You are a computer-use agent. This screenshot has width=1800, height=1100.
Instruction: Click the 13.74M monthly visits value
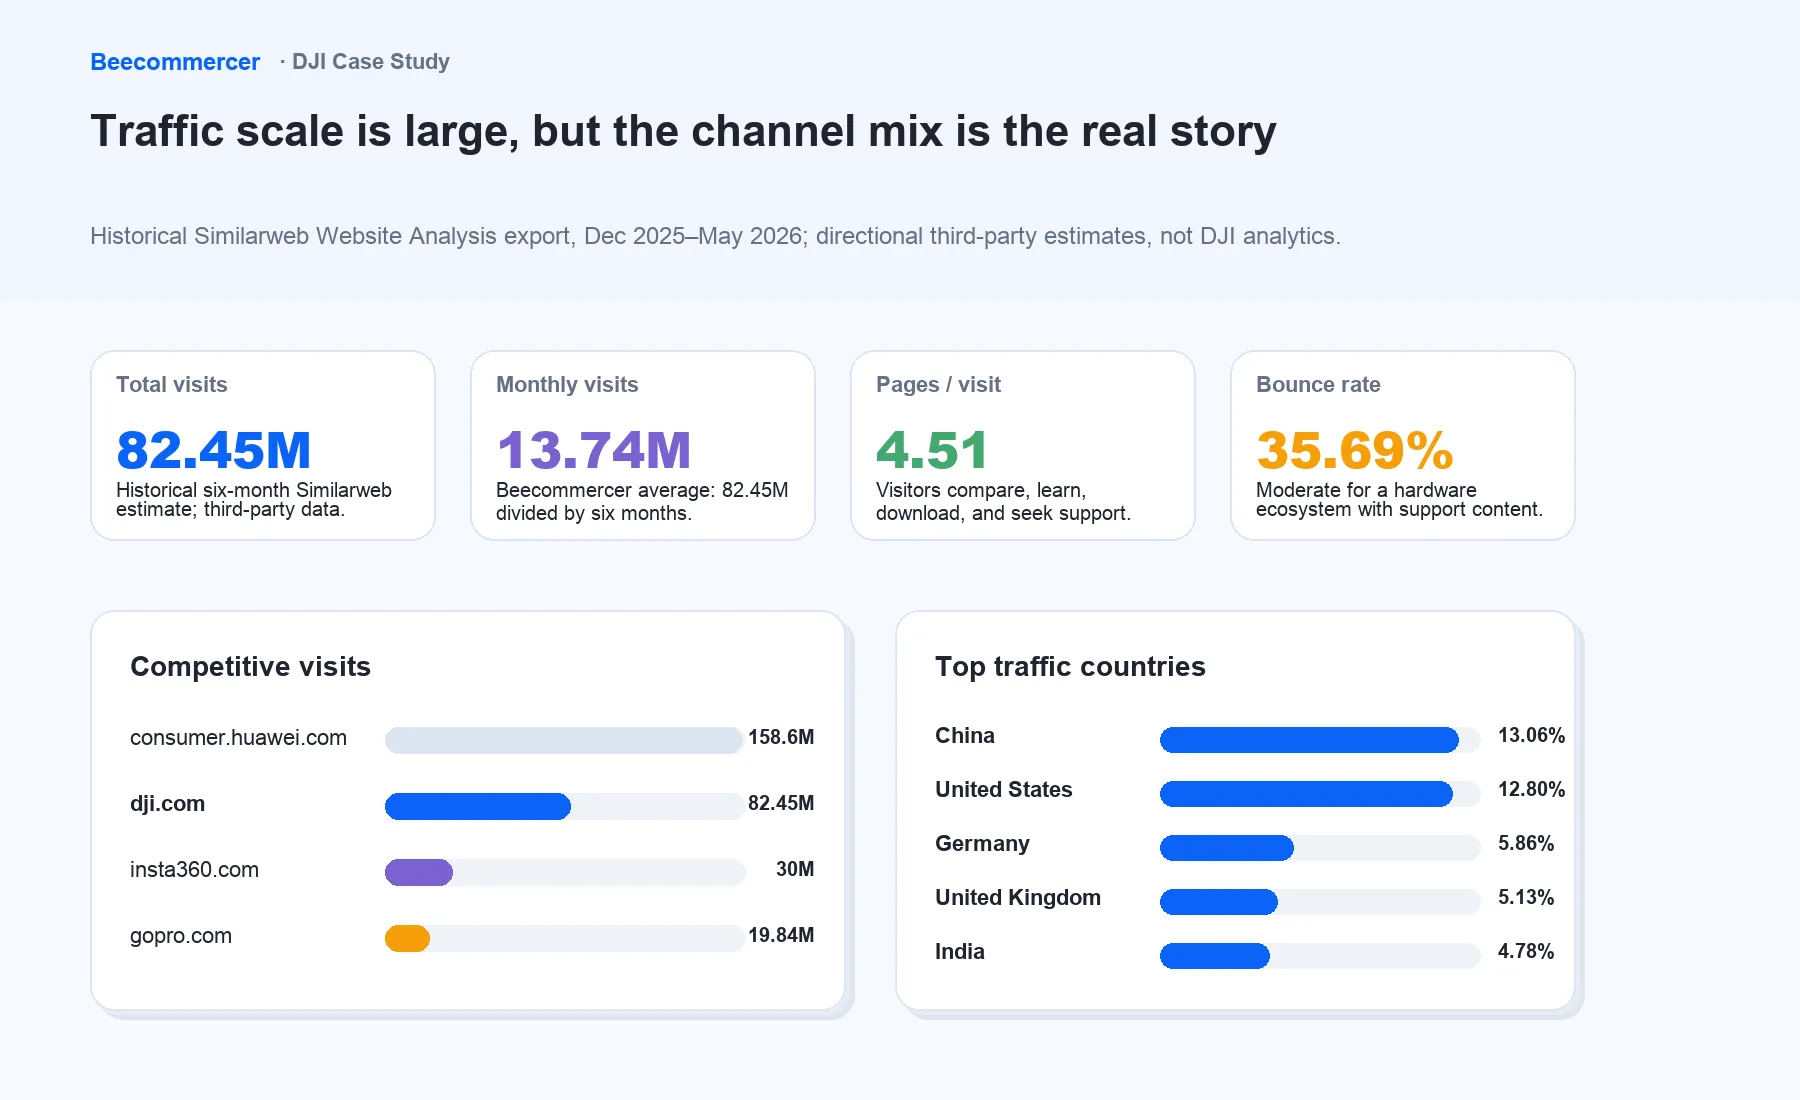(594, 450)
